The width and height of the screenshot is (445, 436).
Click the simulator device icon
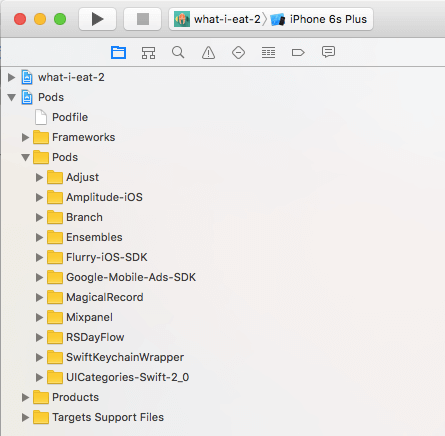coord(278,19)
